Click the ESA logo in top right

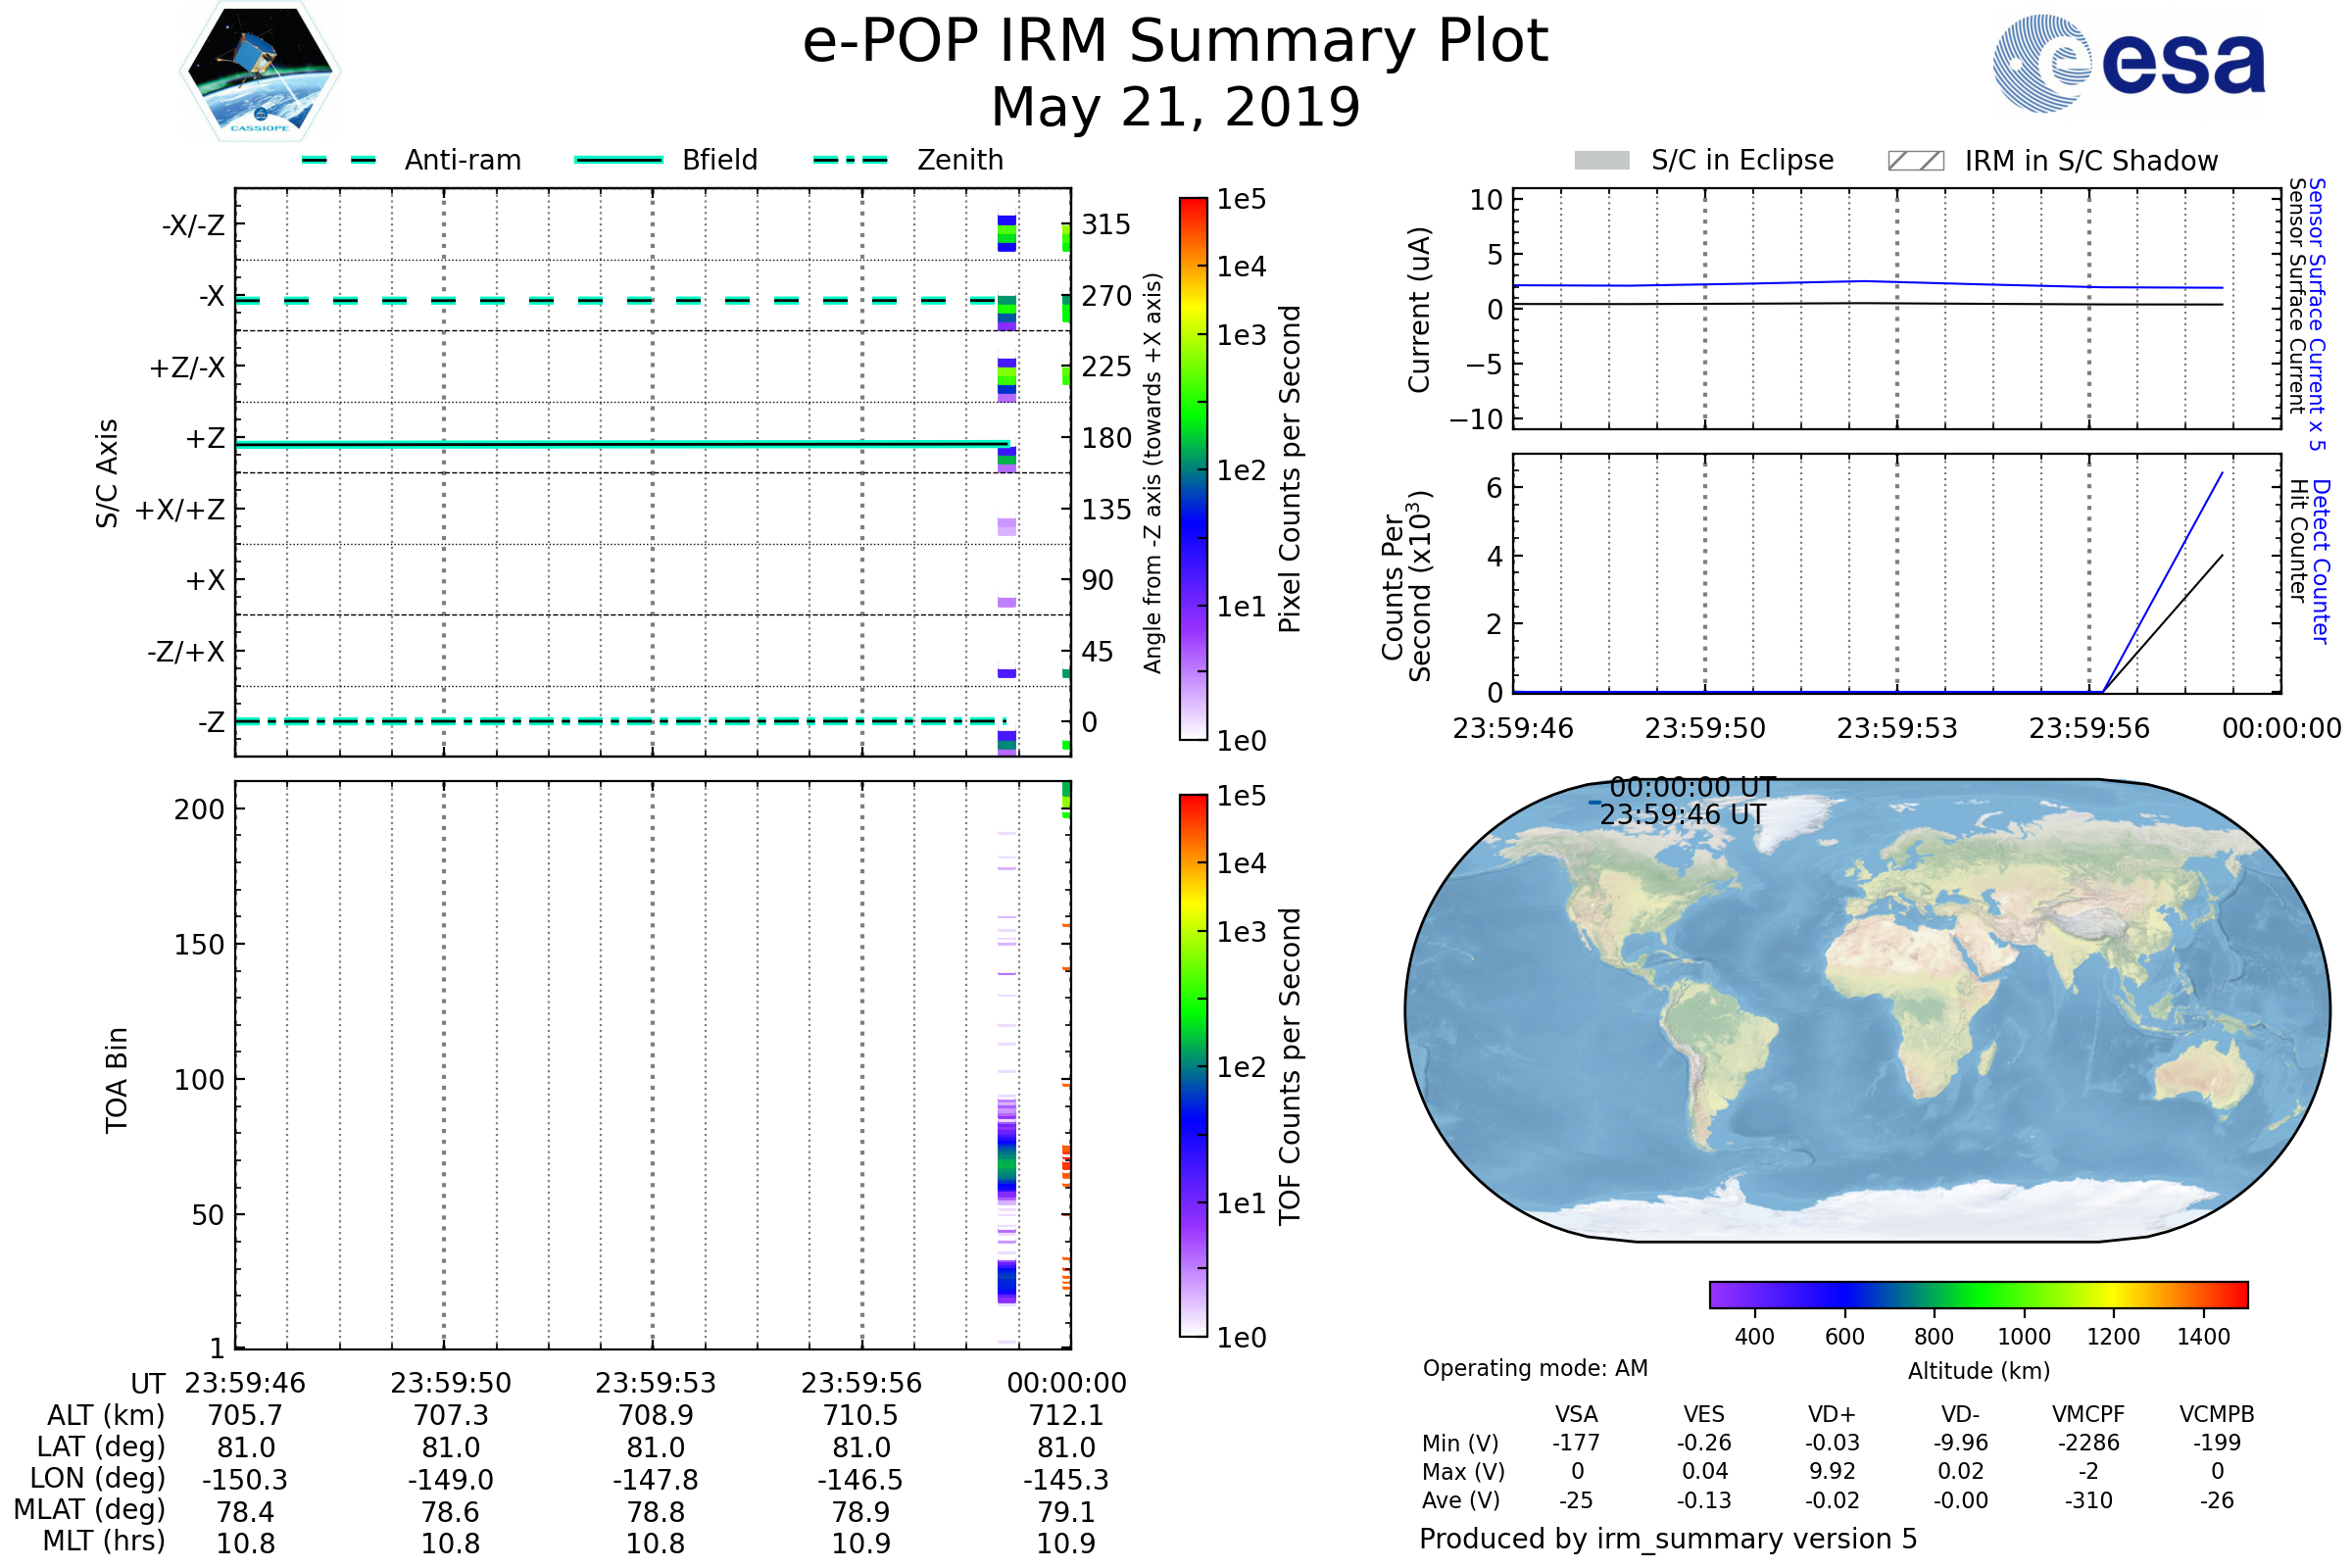coord(2128,64)
